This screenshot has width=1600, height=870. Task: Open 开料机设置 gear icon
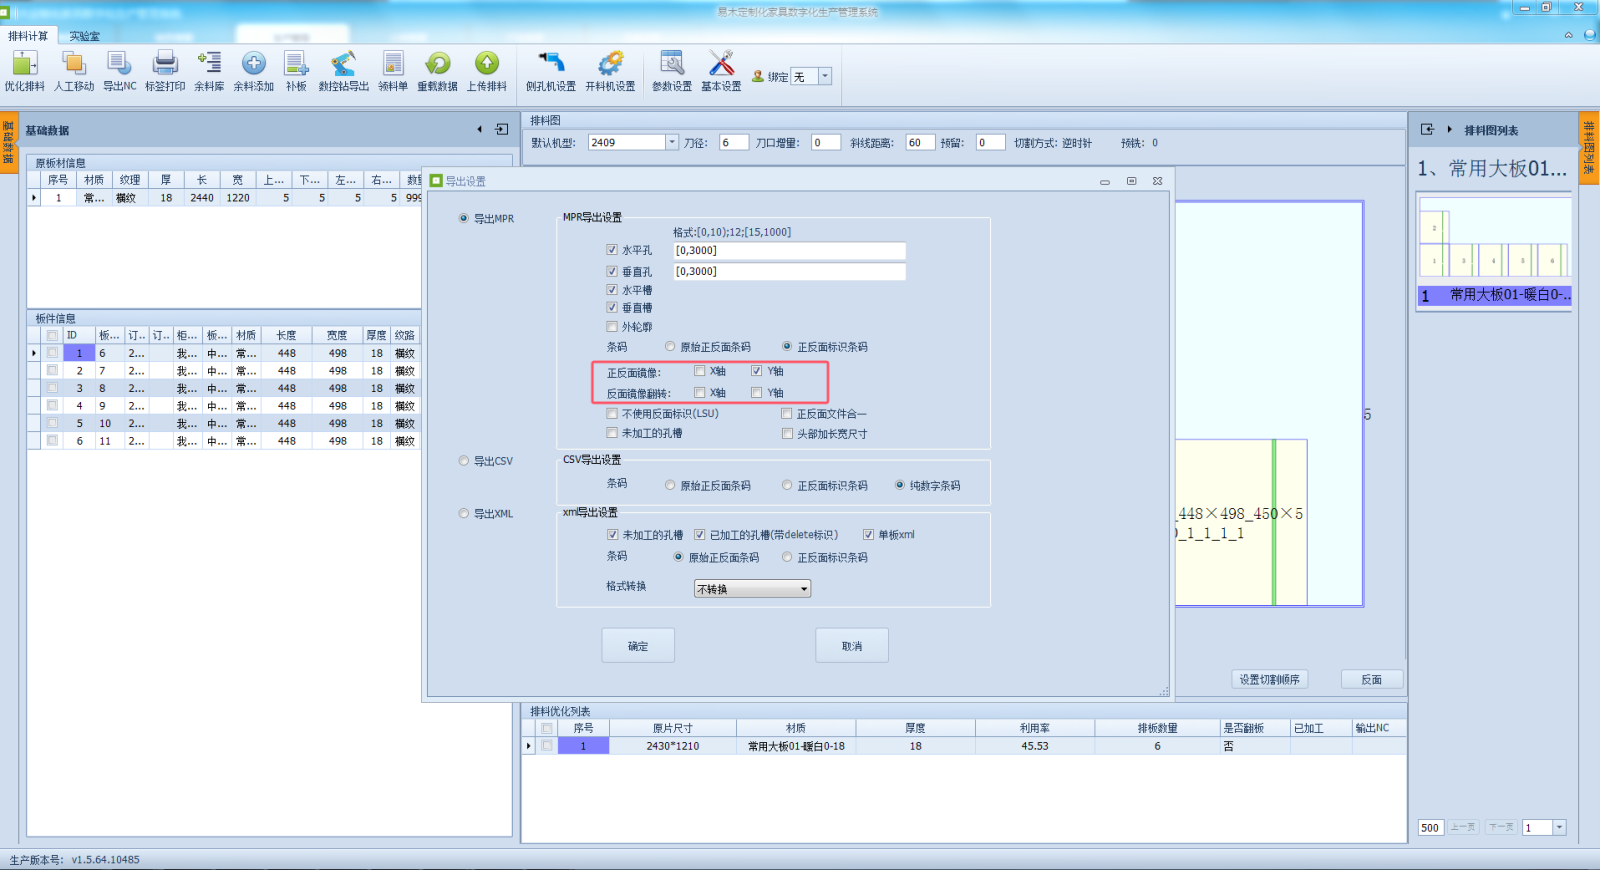coord(610,71)
